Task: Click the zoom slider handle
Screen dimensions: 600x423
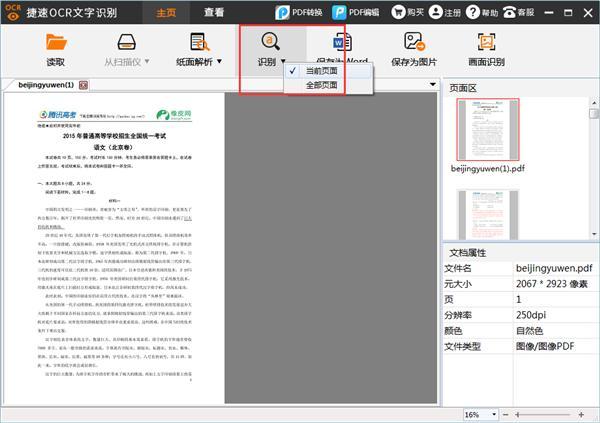Action: tap(517, 415)
